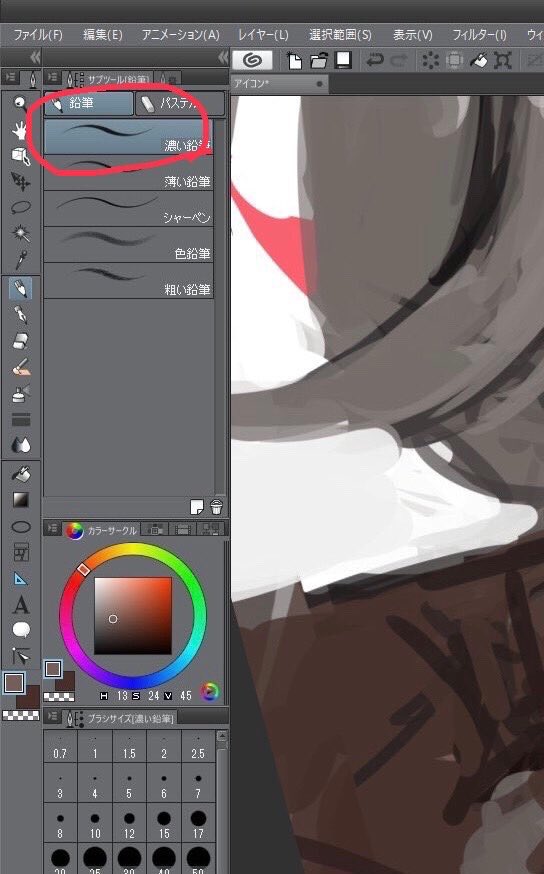The width and height of the screenshot is (544, 874).
Task: Click the Fill icon in the command bar
Action: (478, 60)
